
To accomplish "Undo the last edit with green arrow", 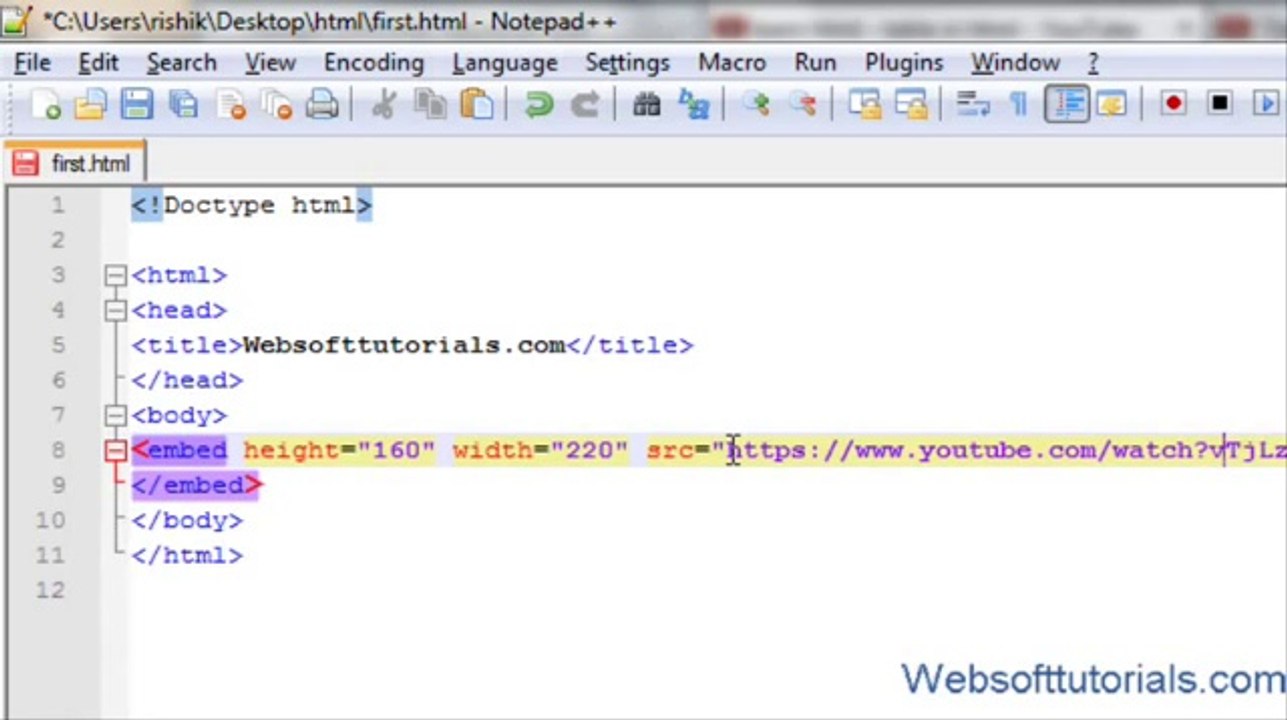I will coord(539,104).
